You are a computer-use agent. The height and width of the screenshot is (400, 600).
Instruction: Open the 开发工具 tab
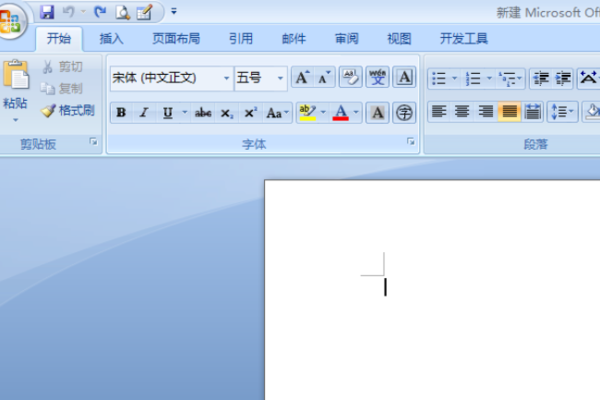point(464,39)
